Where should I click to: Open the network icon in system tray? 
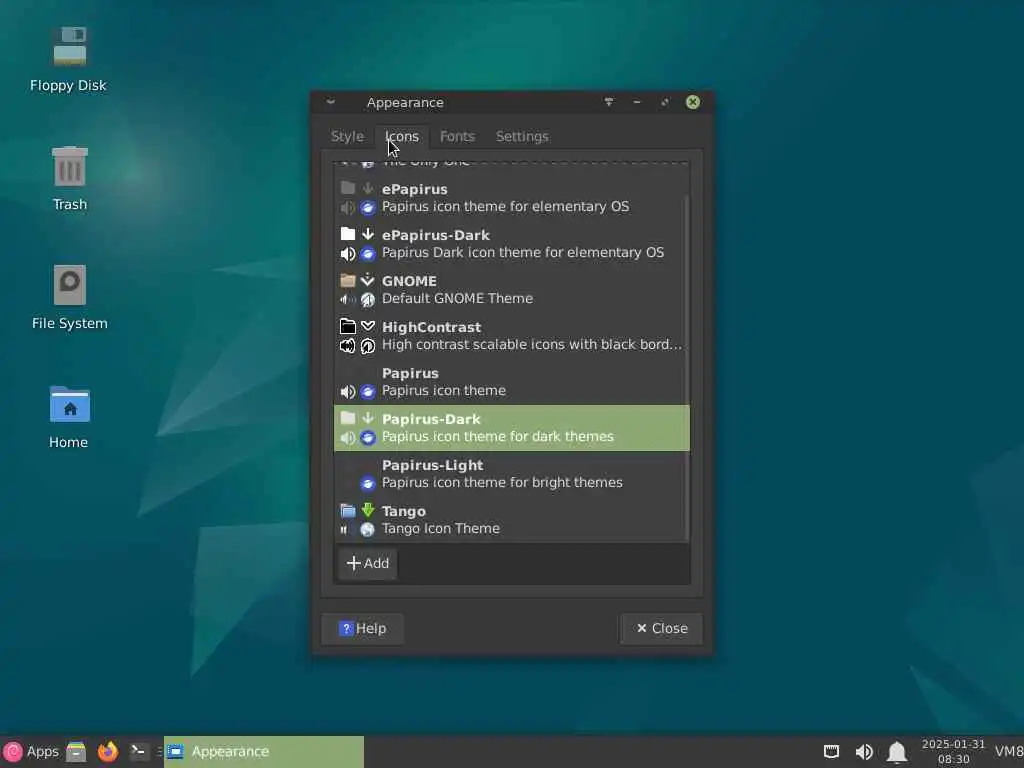tap(831, 752)
